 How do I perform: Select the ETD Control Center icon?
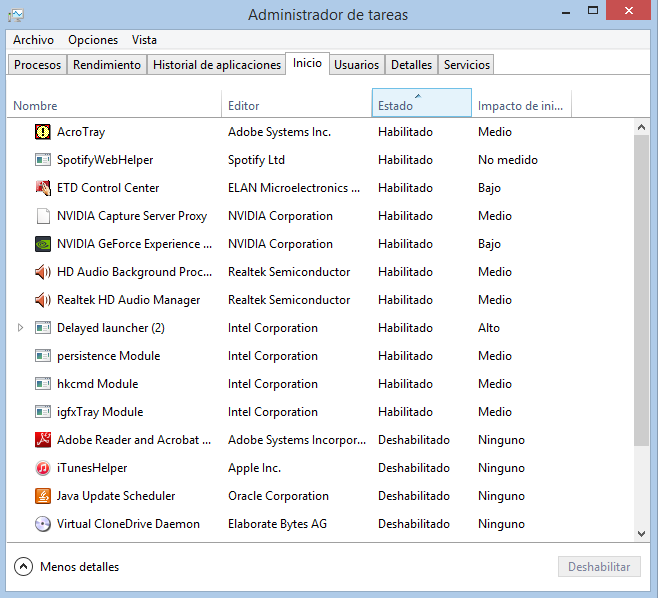[42, 188]
